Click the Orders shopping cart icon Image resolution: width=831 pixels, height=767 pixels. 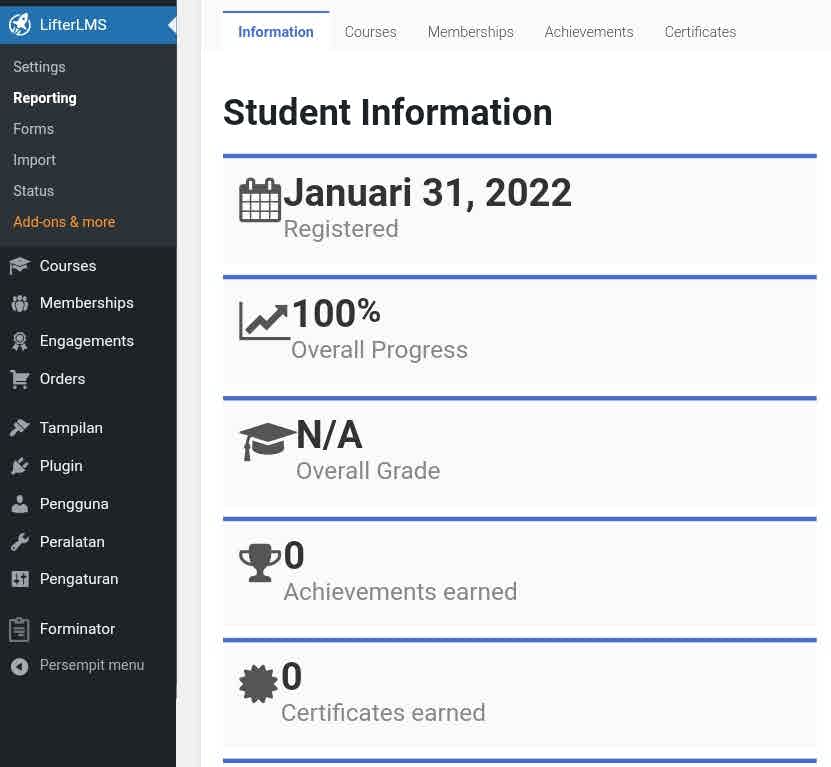pyautogui.click(x=19, y=379)
